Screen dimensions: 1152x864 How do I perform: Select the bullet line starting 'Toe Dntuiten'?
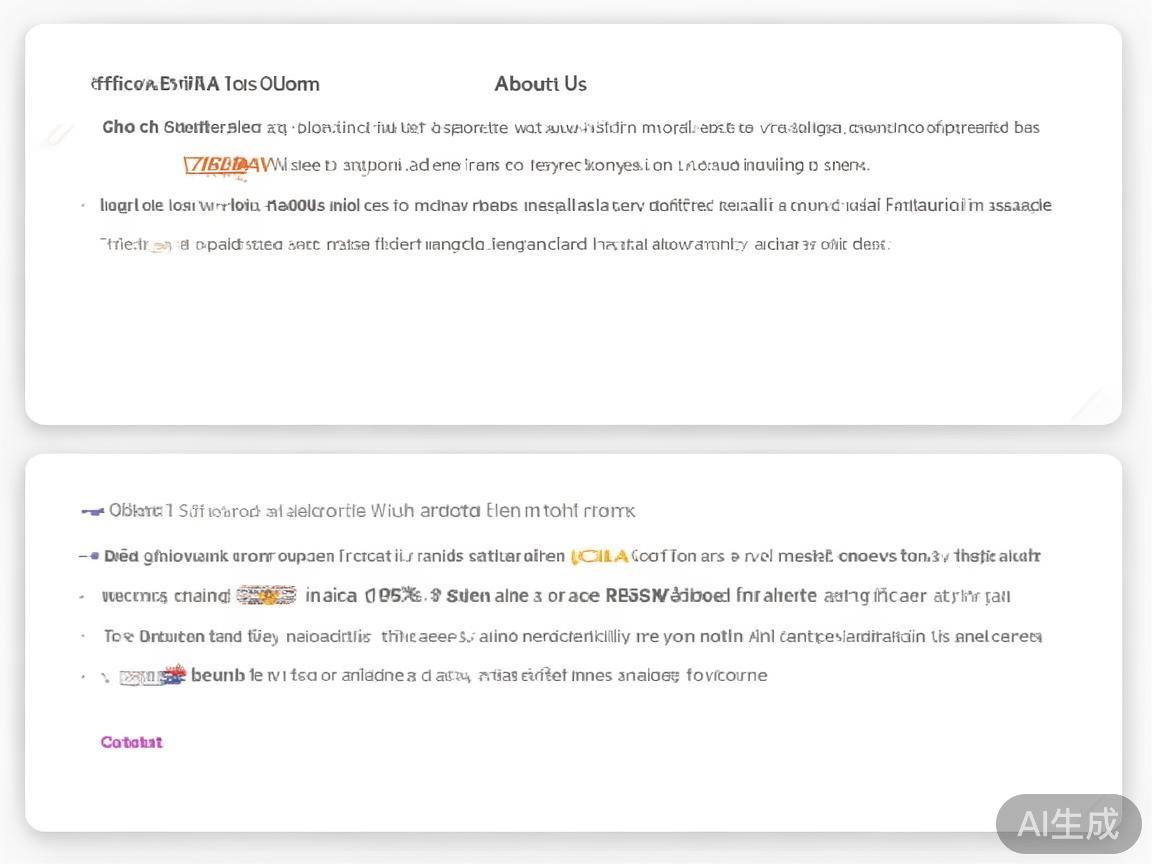572,636
